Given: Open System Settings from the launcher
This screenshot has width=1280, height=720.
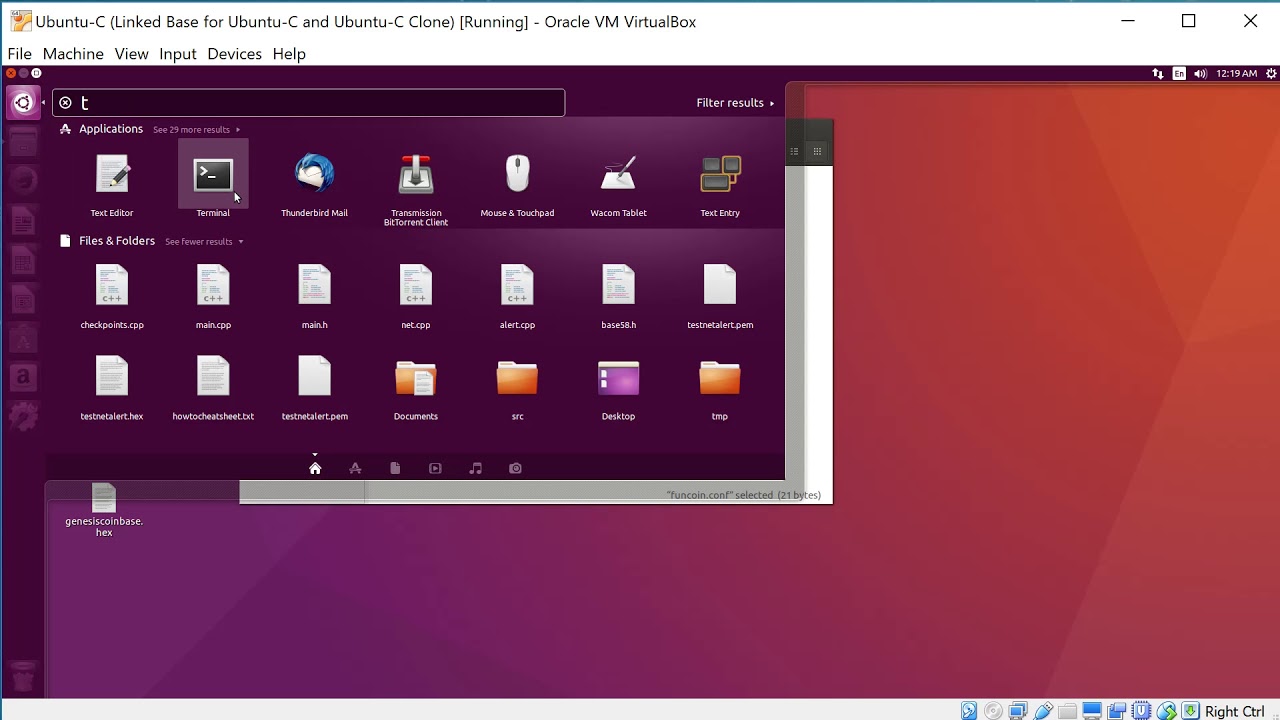Looking at the screenshot, I should [x=23, y=416].
